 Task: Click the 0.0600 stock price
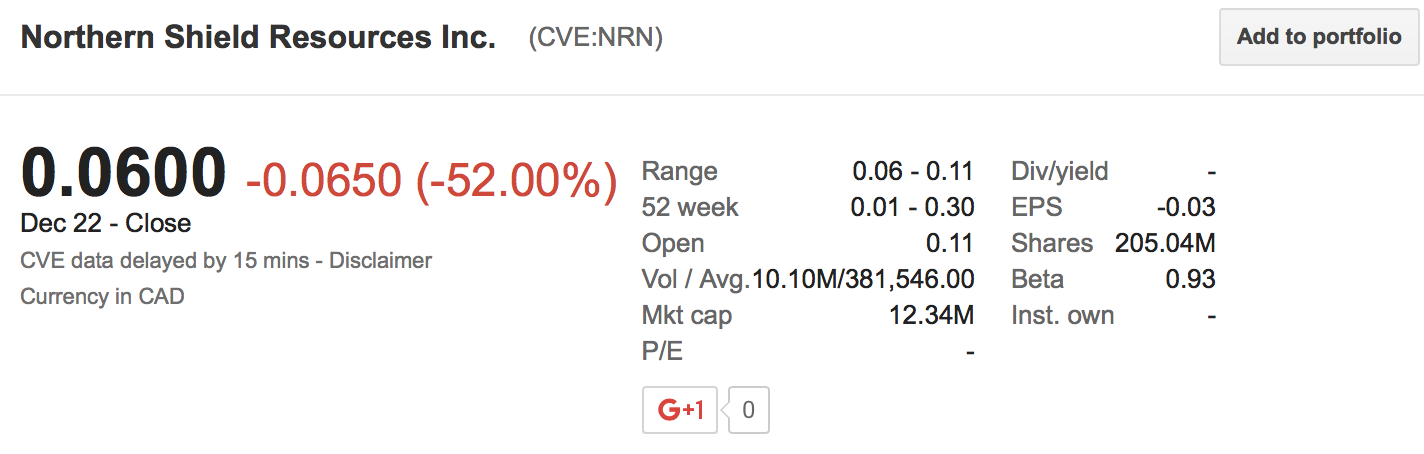coord(124,173)
